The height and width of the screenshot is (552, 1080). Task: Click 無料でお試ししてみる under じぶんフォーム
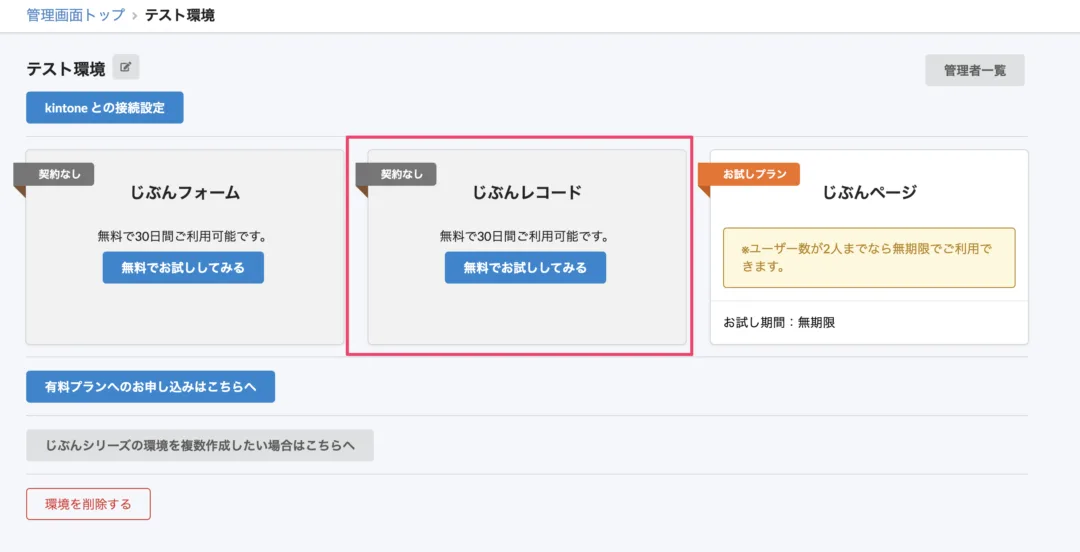tap(183, 267)
